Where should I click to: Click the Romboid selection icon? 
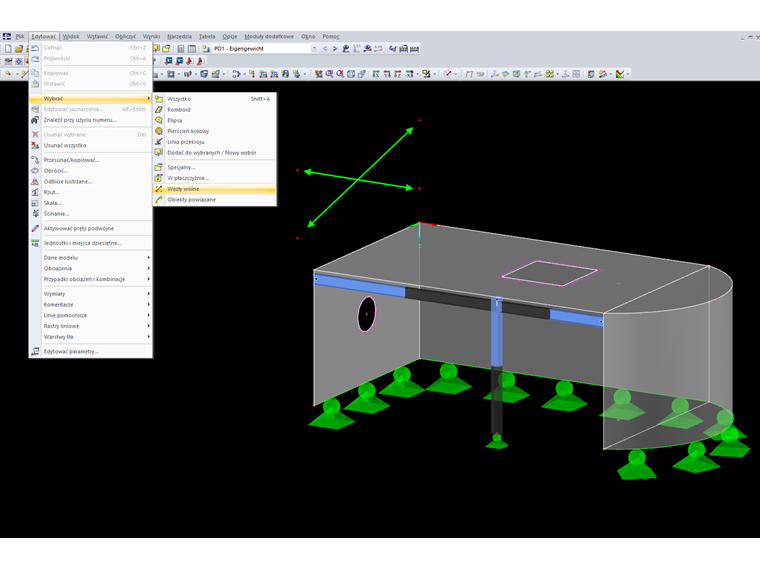(x=158, y=110)
